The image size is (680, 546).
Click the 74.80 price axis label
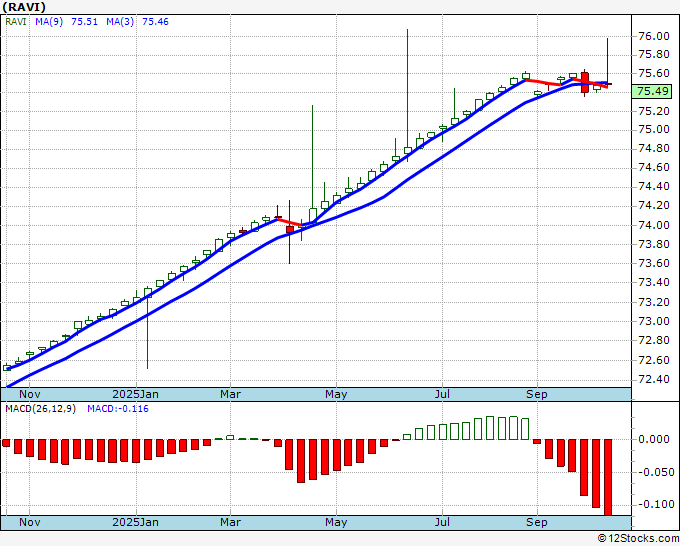[x=654, y=149]
